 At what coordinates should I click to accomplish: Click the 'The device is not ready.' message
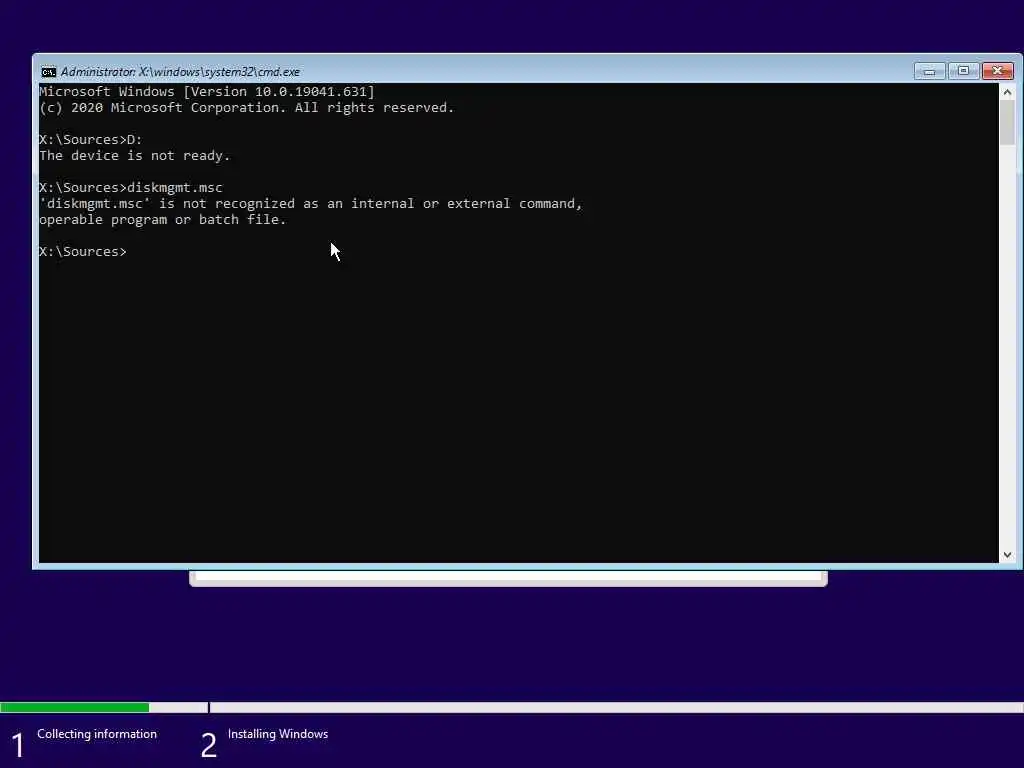(135, 155)
